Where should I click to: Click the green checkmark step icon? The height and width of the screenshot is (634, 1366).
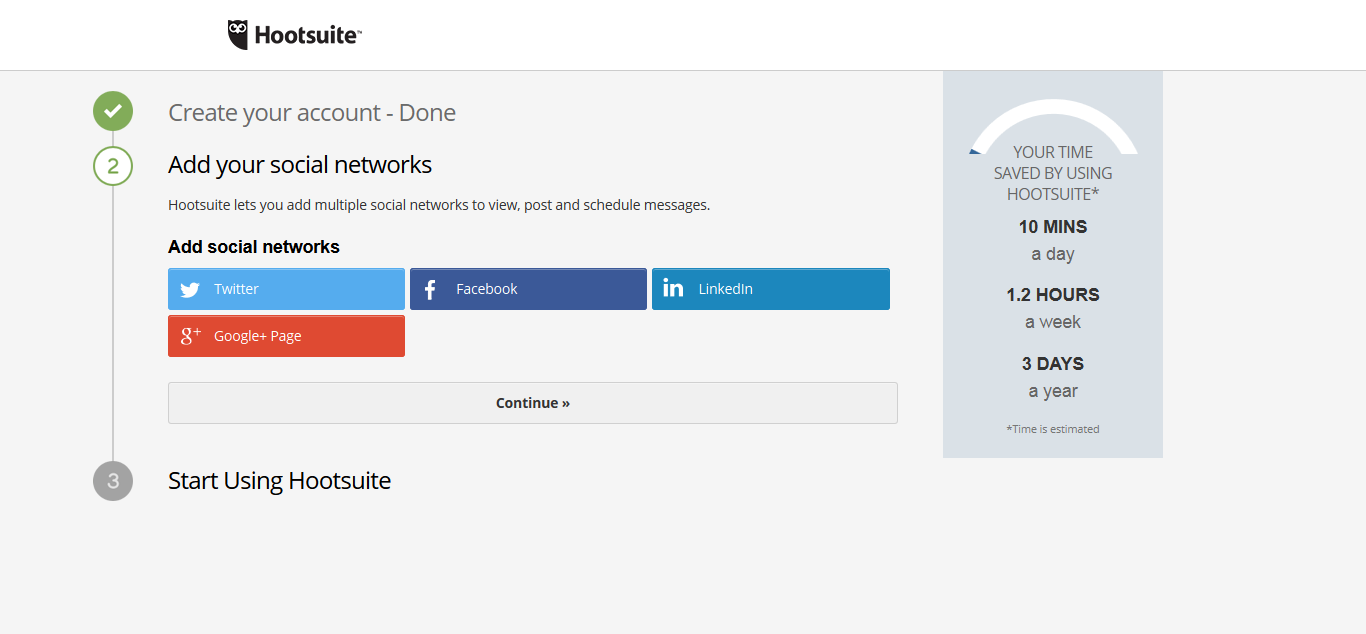[x=113, y=111]
